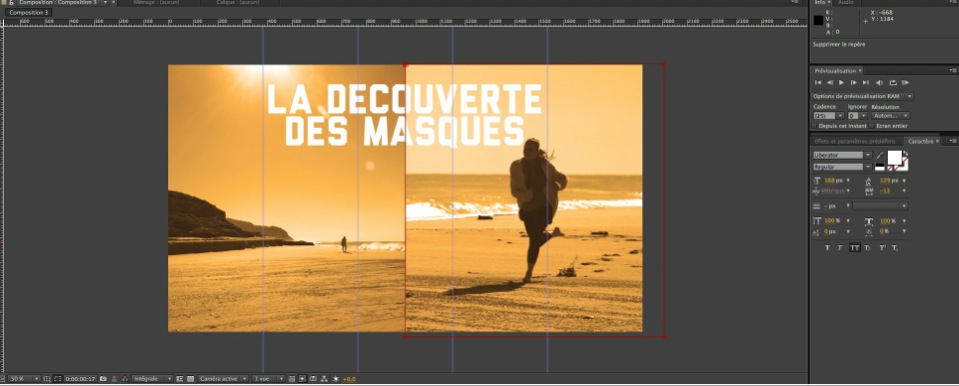Screen dimensions: 959x386
Task: Toggle Faux Bold text style
Action: (828, 248)
